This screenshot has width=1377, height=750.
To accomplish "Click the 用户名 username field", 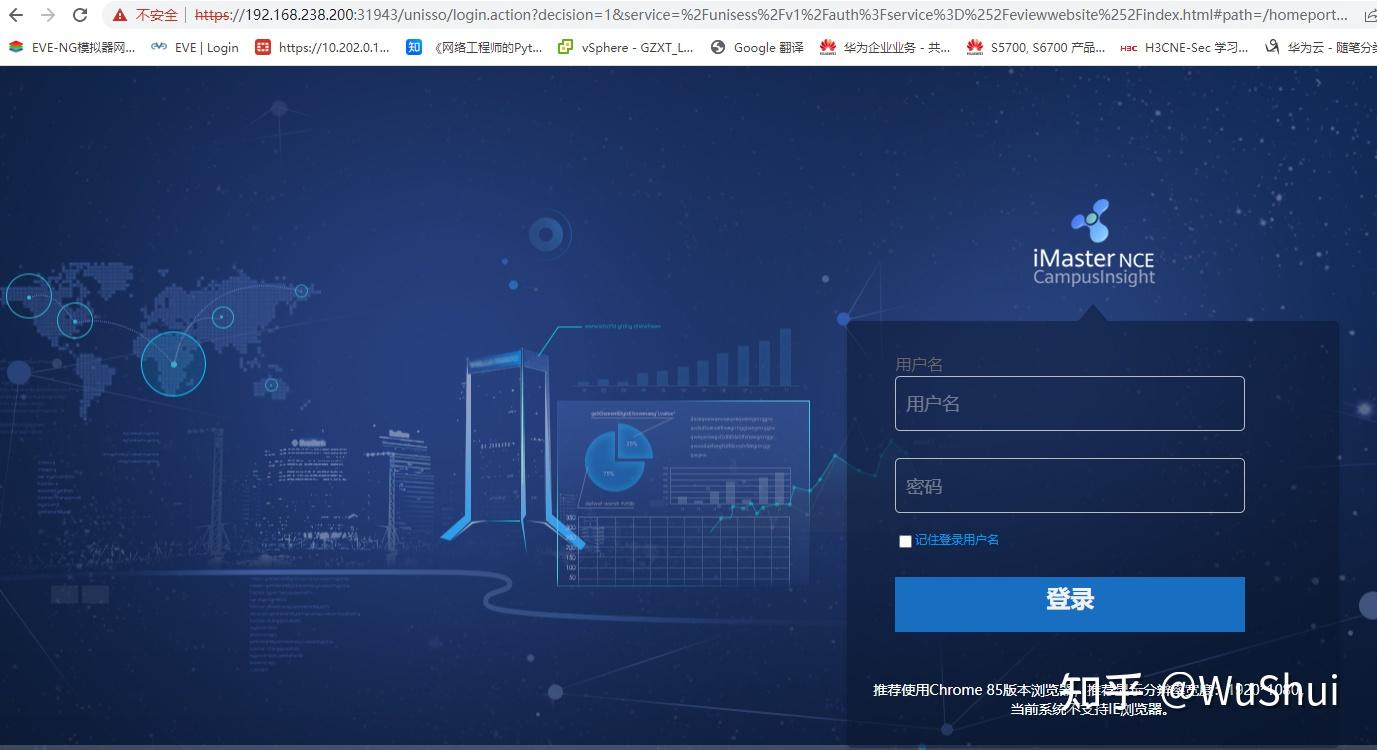I will pos(1068,403).
